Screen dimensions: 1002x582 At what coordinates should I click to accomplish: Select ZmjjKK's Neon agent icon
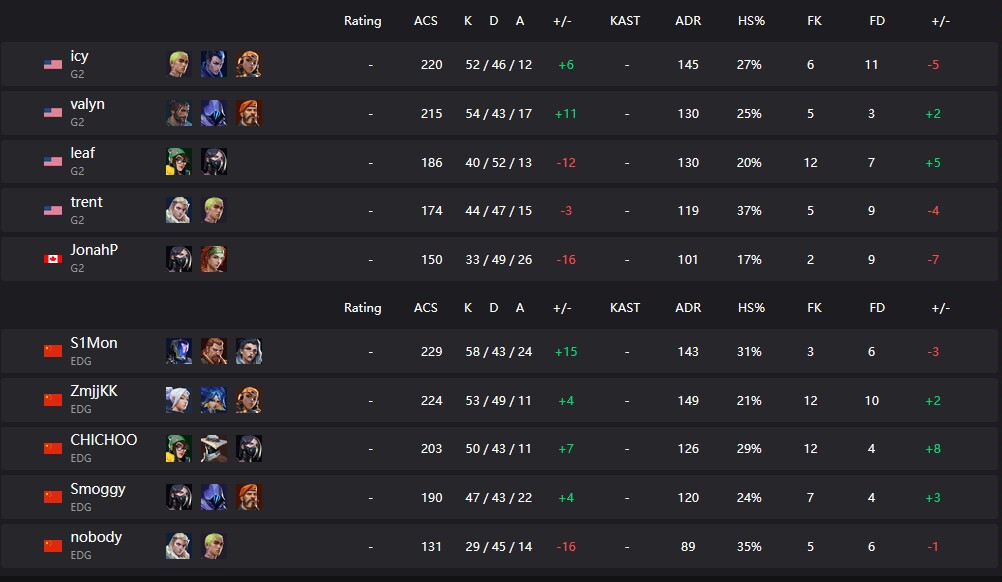point(213,400)
